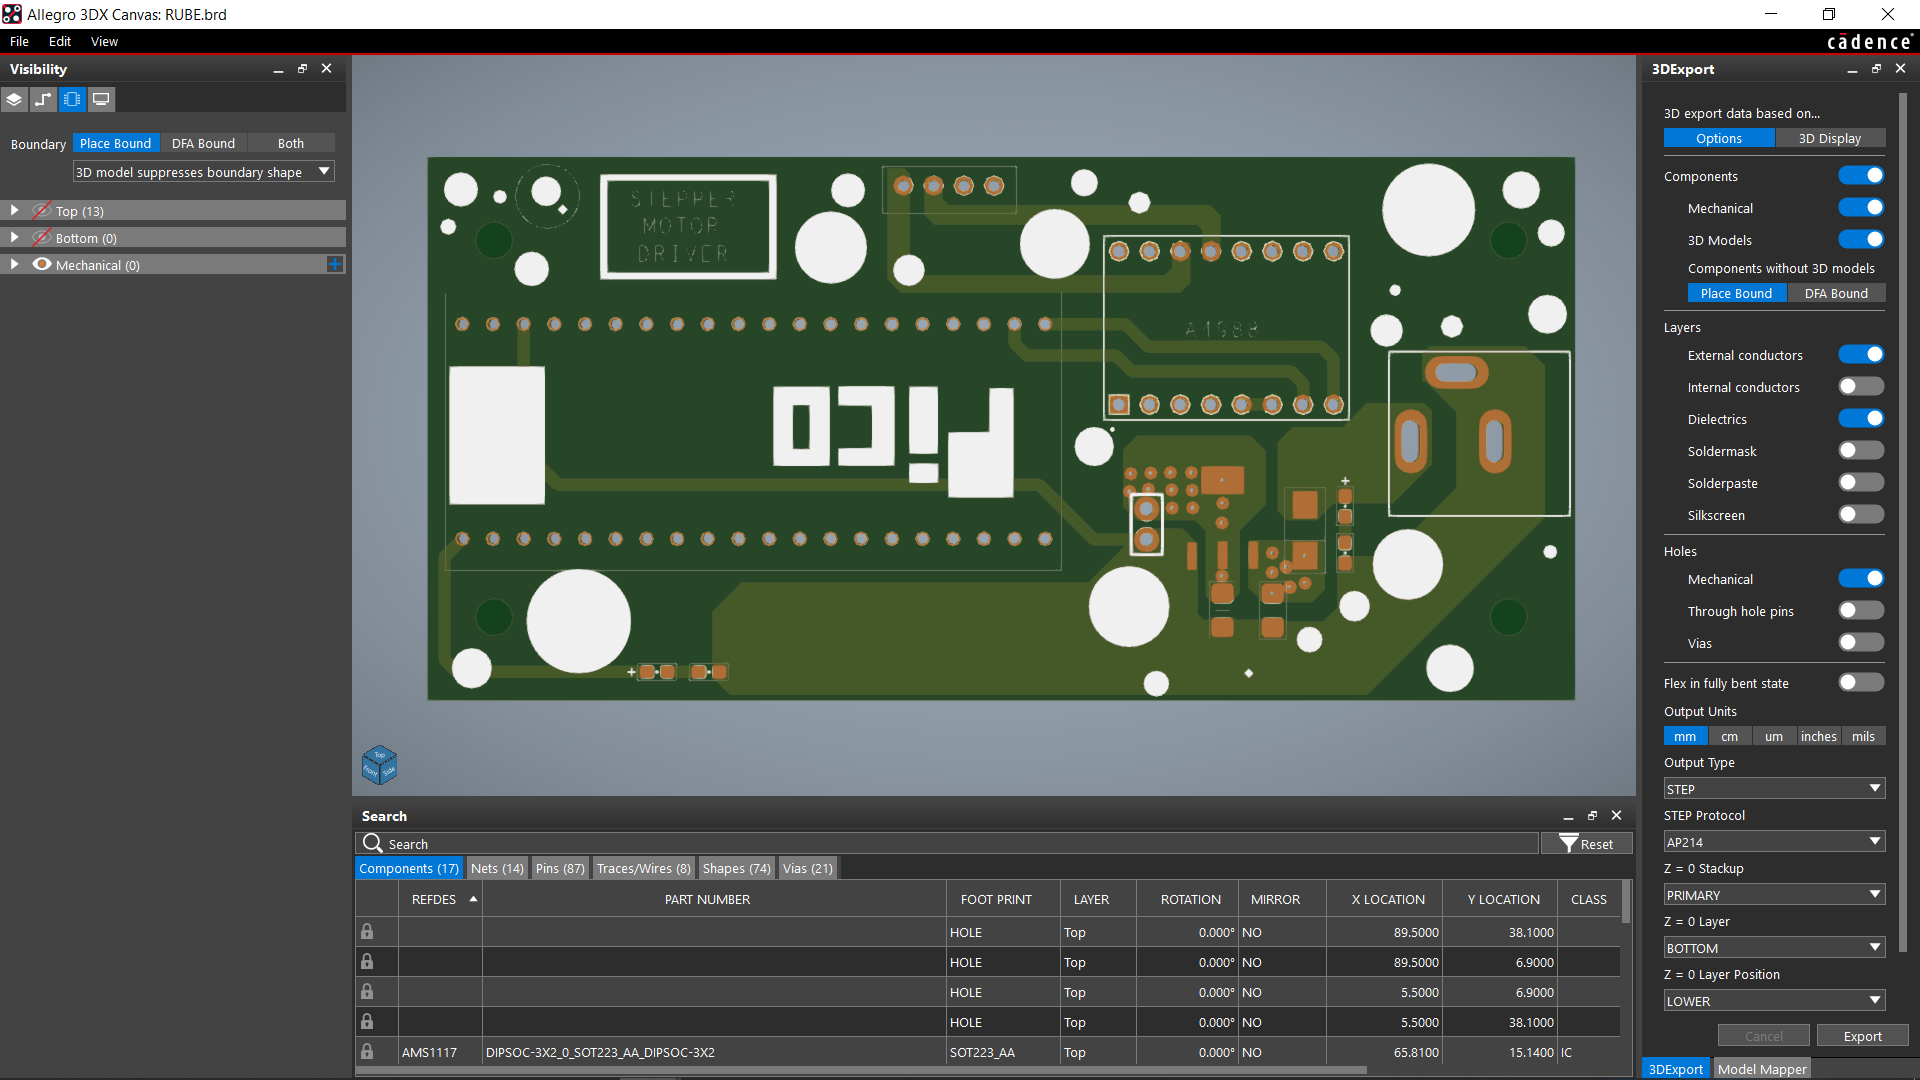This screenshot has height=1080, width=1920.
Task: Select the Components visibility icon
Action: tap(72, 99)
